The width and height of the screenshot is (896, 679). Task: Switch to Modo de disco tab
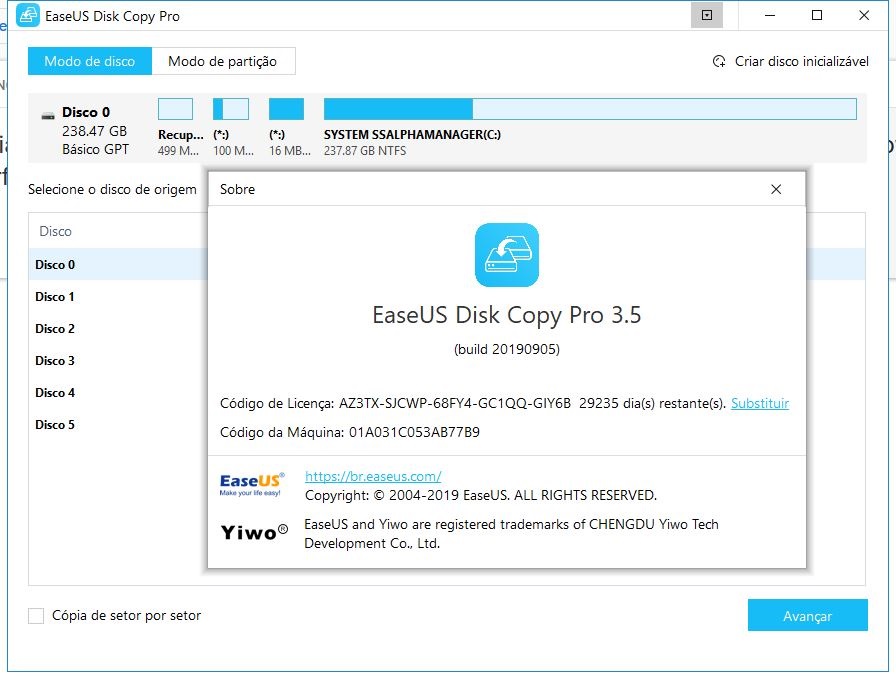[90, 61]
